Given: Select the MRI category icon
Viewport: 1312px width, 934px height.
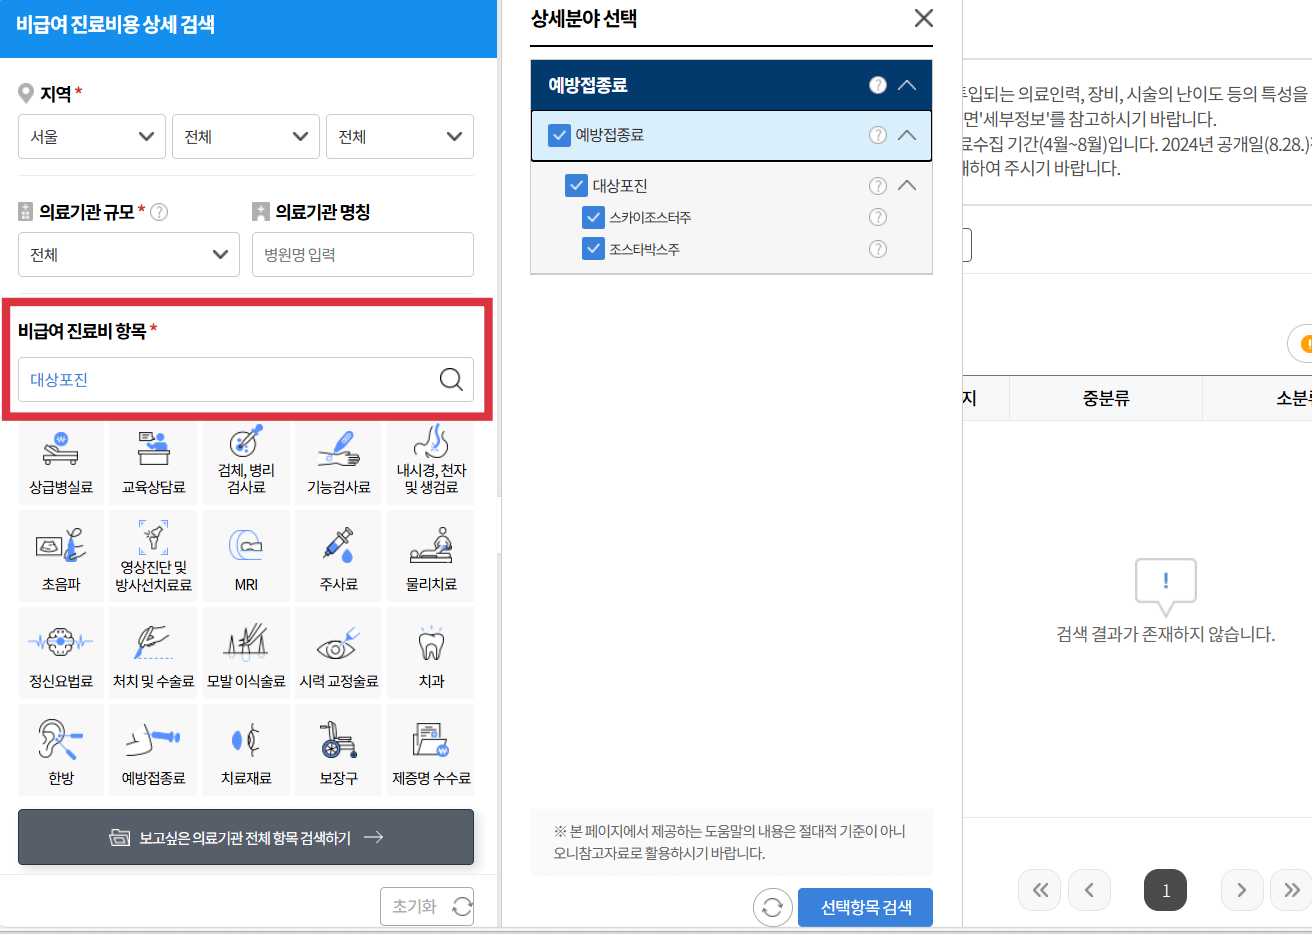Looking at the screenshot, I should click(x=245, y=555).
